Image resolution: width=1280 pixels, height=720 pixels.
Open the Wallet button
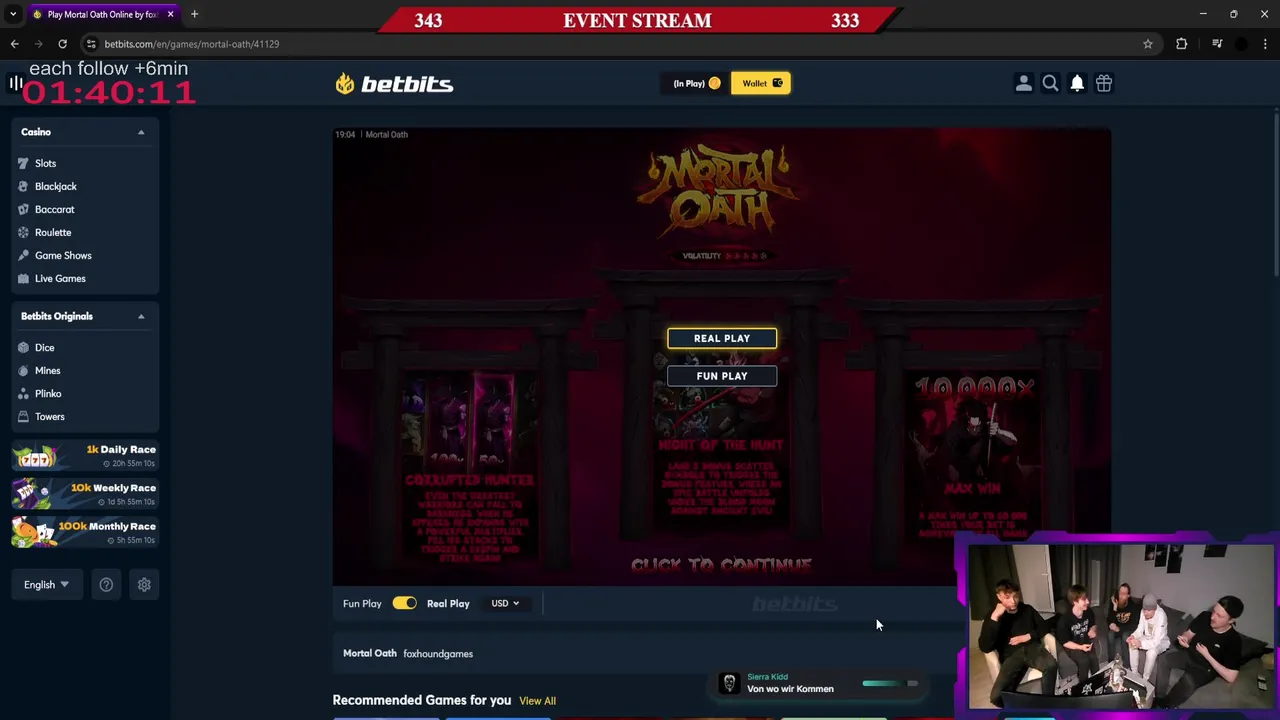pos(761,84)
